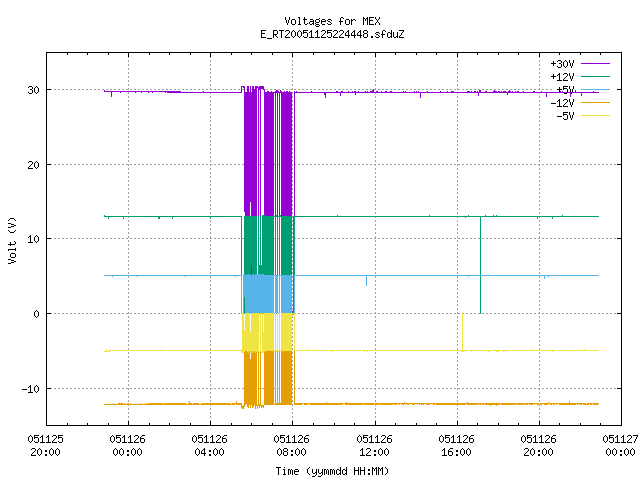Click the x-axis label 051126 00:00
Image resolution: width=640 pixels, height=480 pixels.
point(127,446)
